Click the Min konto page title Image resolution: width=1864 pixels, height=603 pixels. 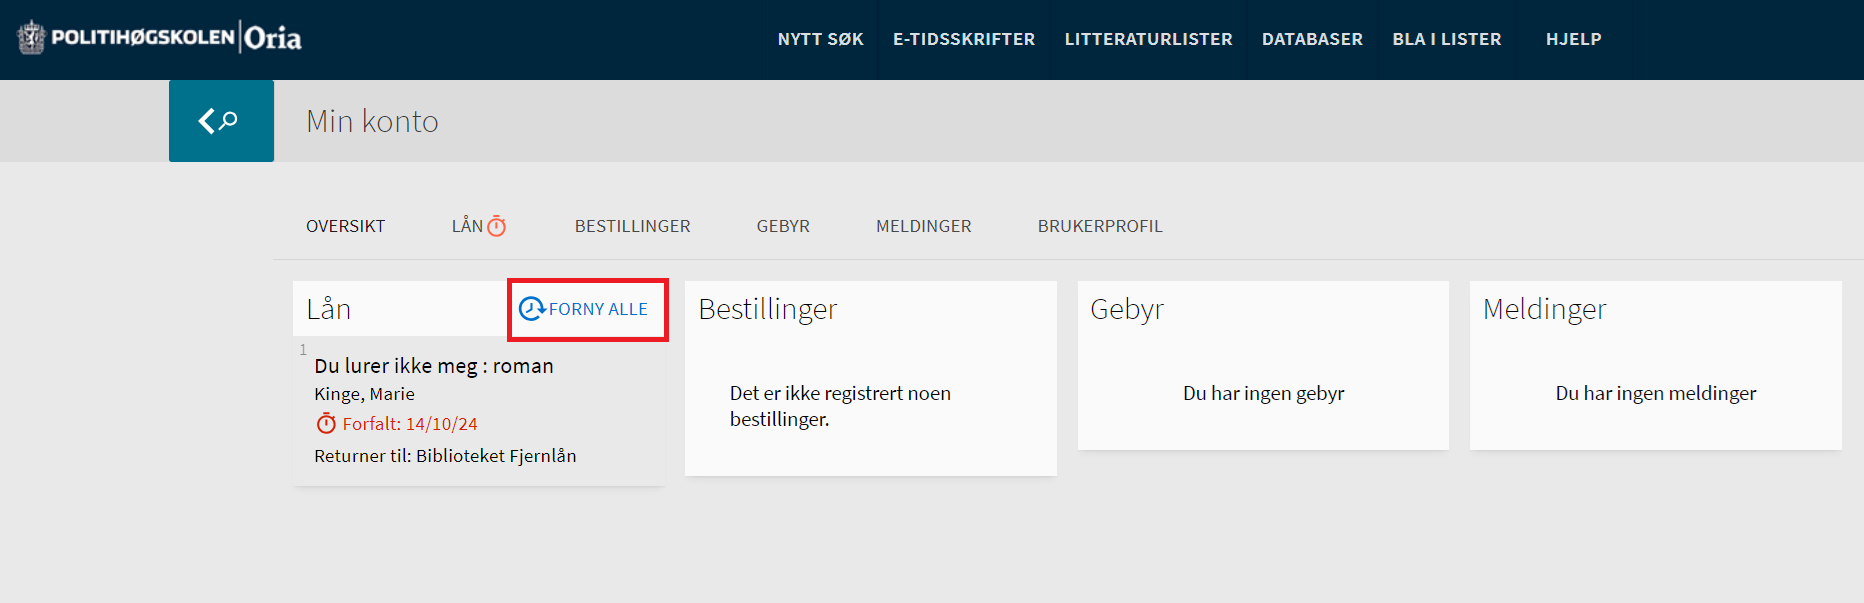click(x=372, y=121)
